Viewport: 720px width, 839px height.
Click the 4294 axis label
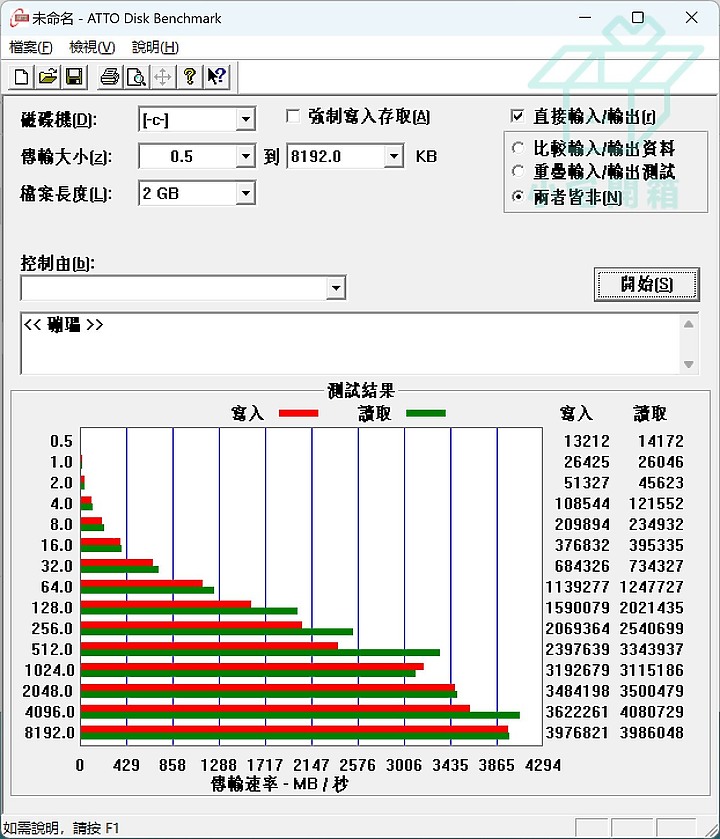pos(543,765)
